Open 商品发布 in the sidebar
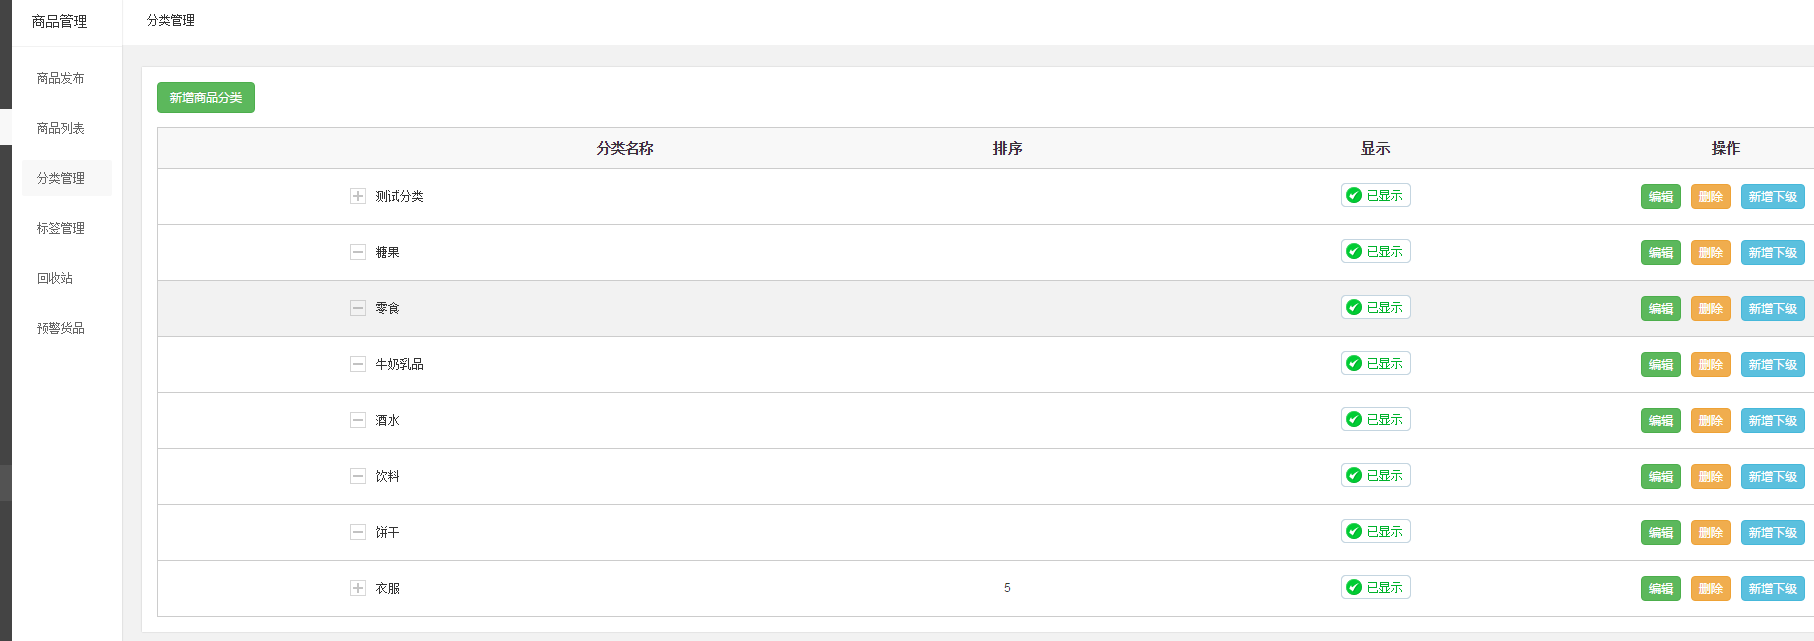This screenshot has height=641, width=1814. (60, 78)
